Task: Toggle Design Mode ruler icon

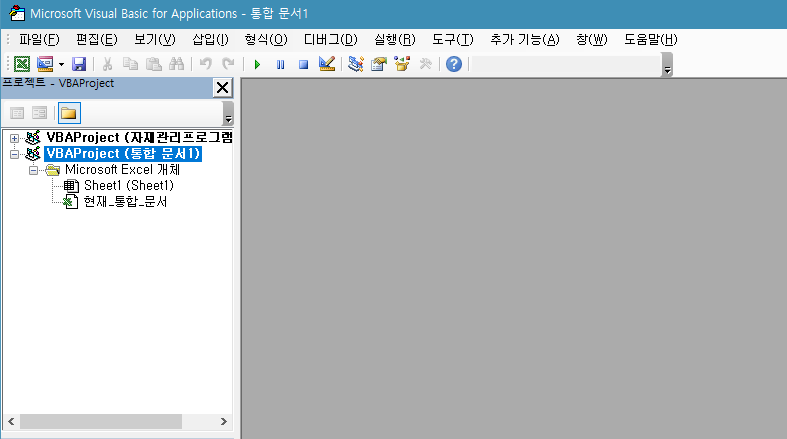Action: (x=327, y=64)
